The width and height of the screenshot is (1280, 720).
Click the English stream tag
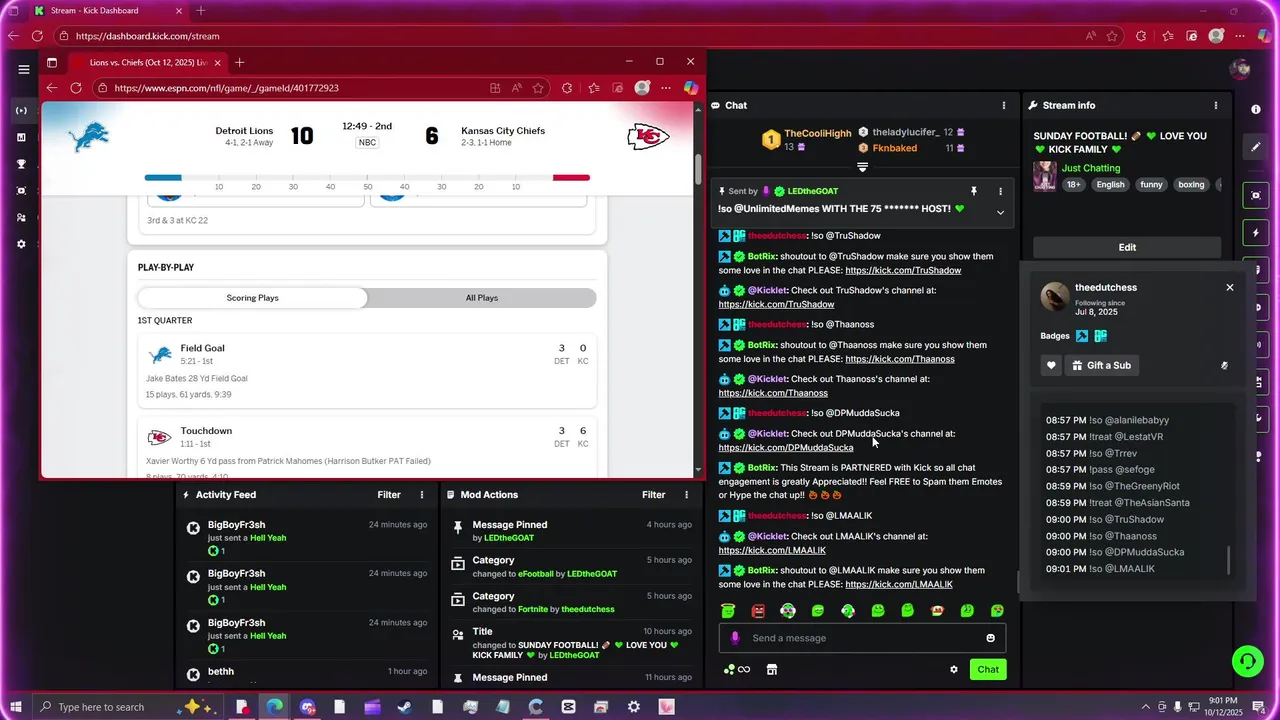click(1110, 185)
